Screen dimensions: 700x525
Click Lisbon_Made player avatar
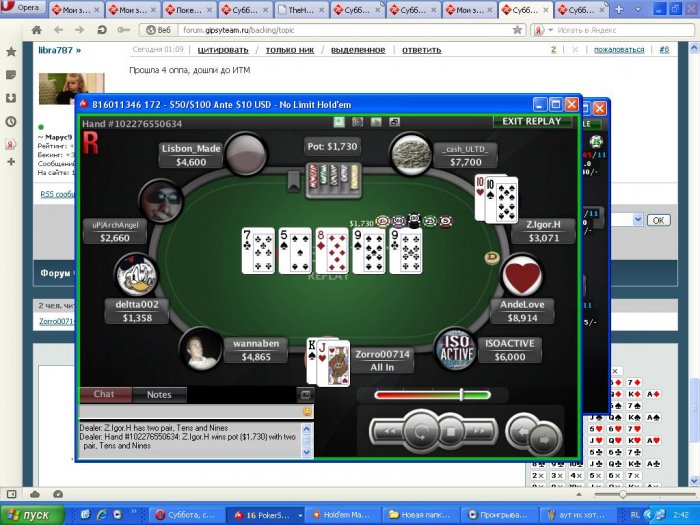click(246, 154)
